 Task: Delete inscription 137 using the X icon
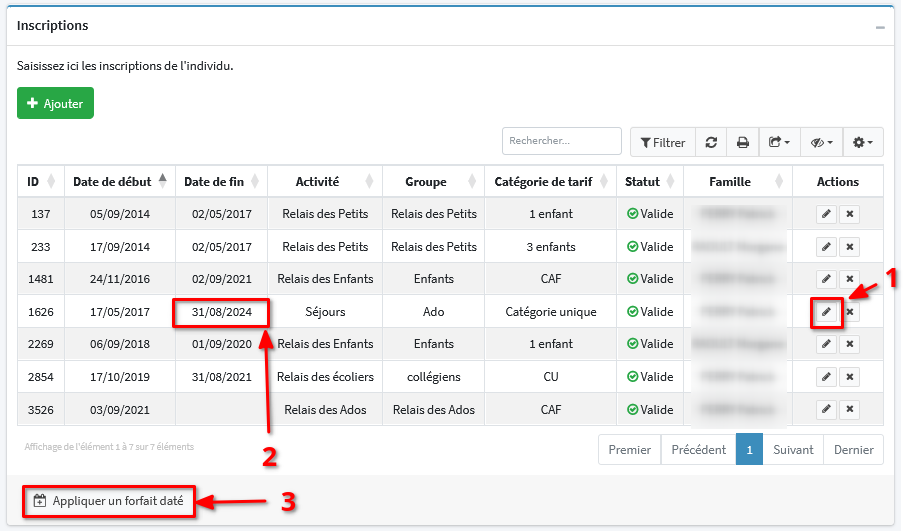849,214
